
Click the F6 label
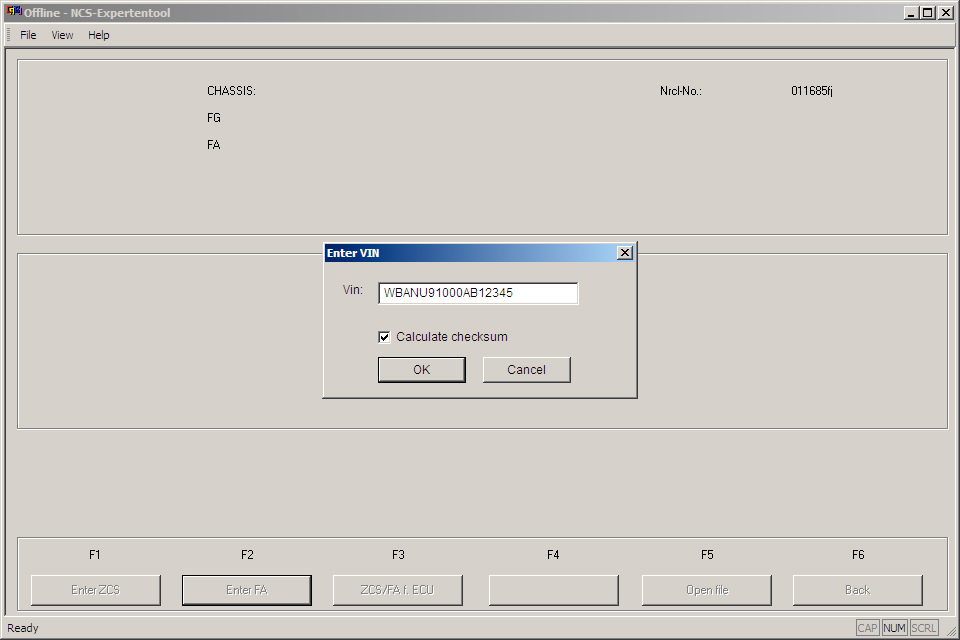click(x=858, y=554)
